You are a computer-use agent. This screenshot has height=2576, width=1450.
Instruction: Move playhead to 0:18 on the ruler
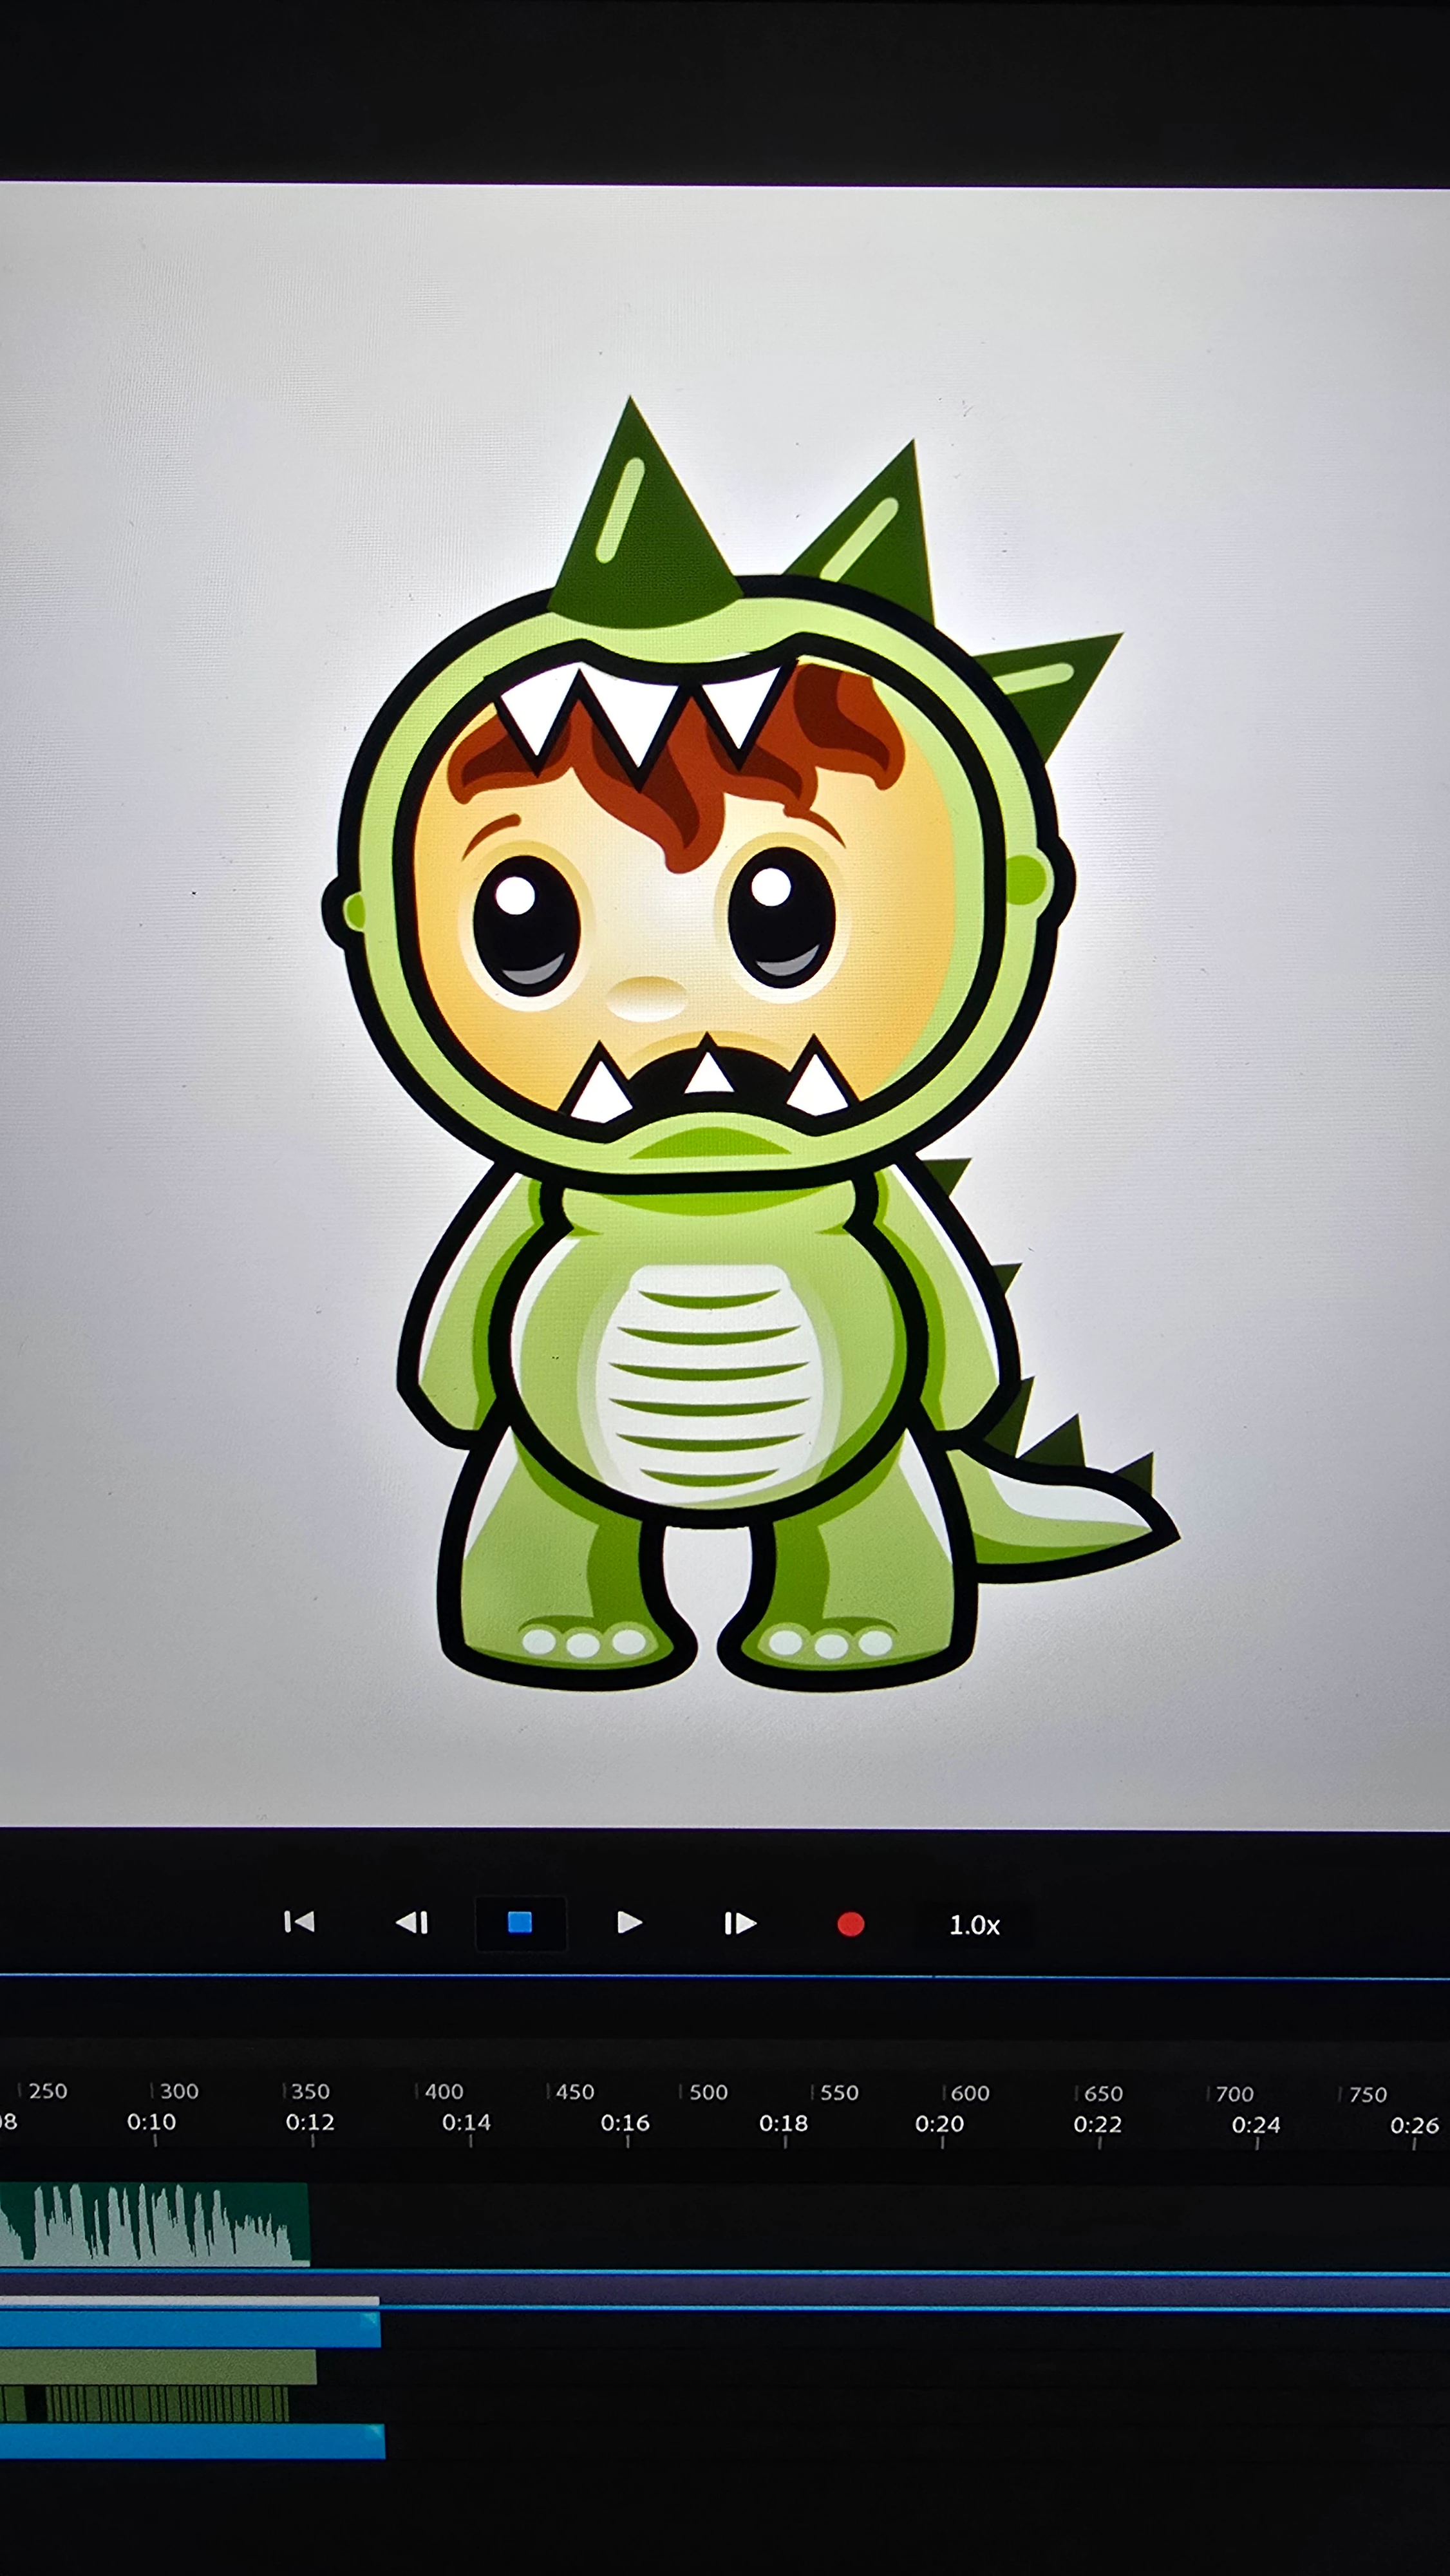click(783, 2123)
